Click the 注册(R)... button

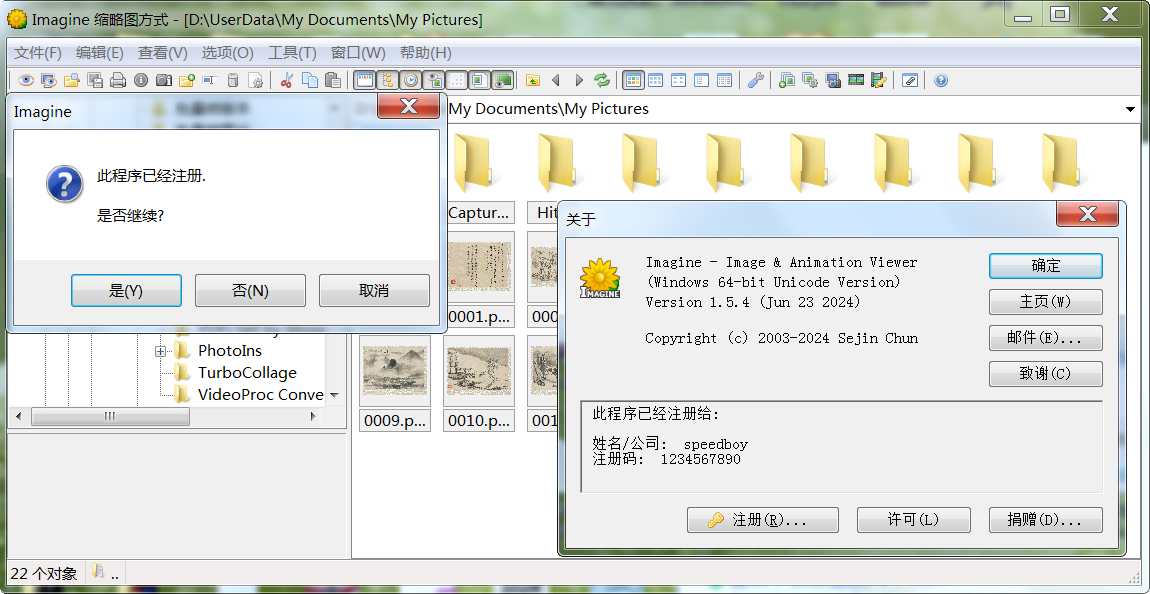tap(763, 520)
